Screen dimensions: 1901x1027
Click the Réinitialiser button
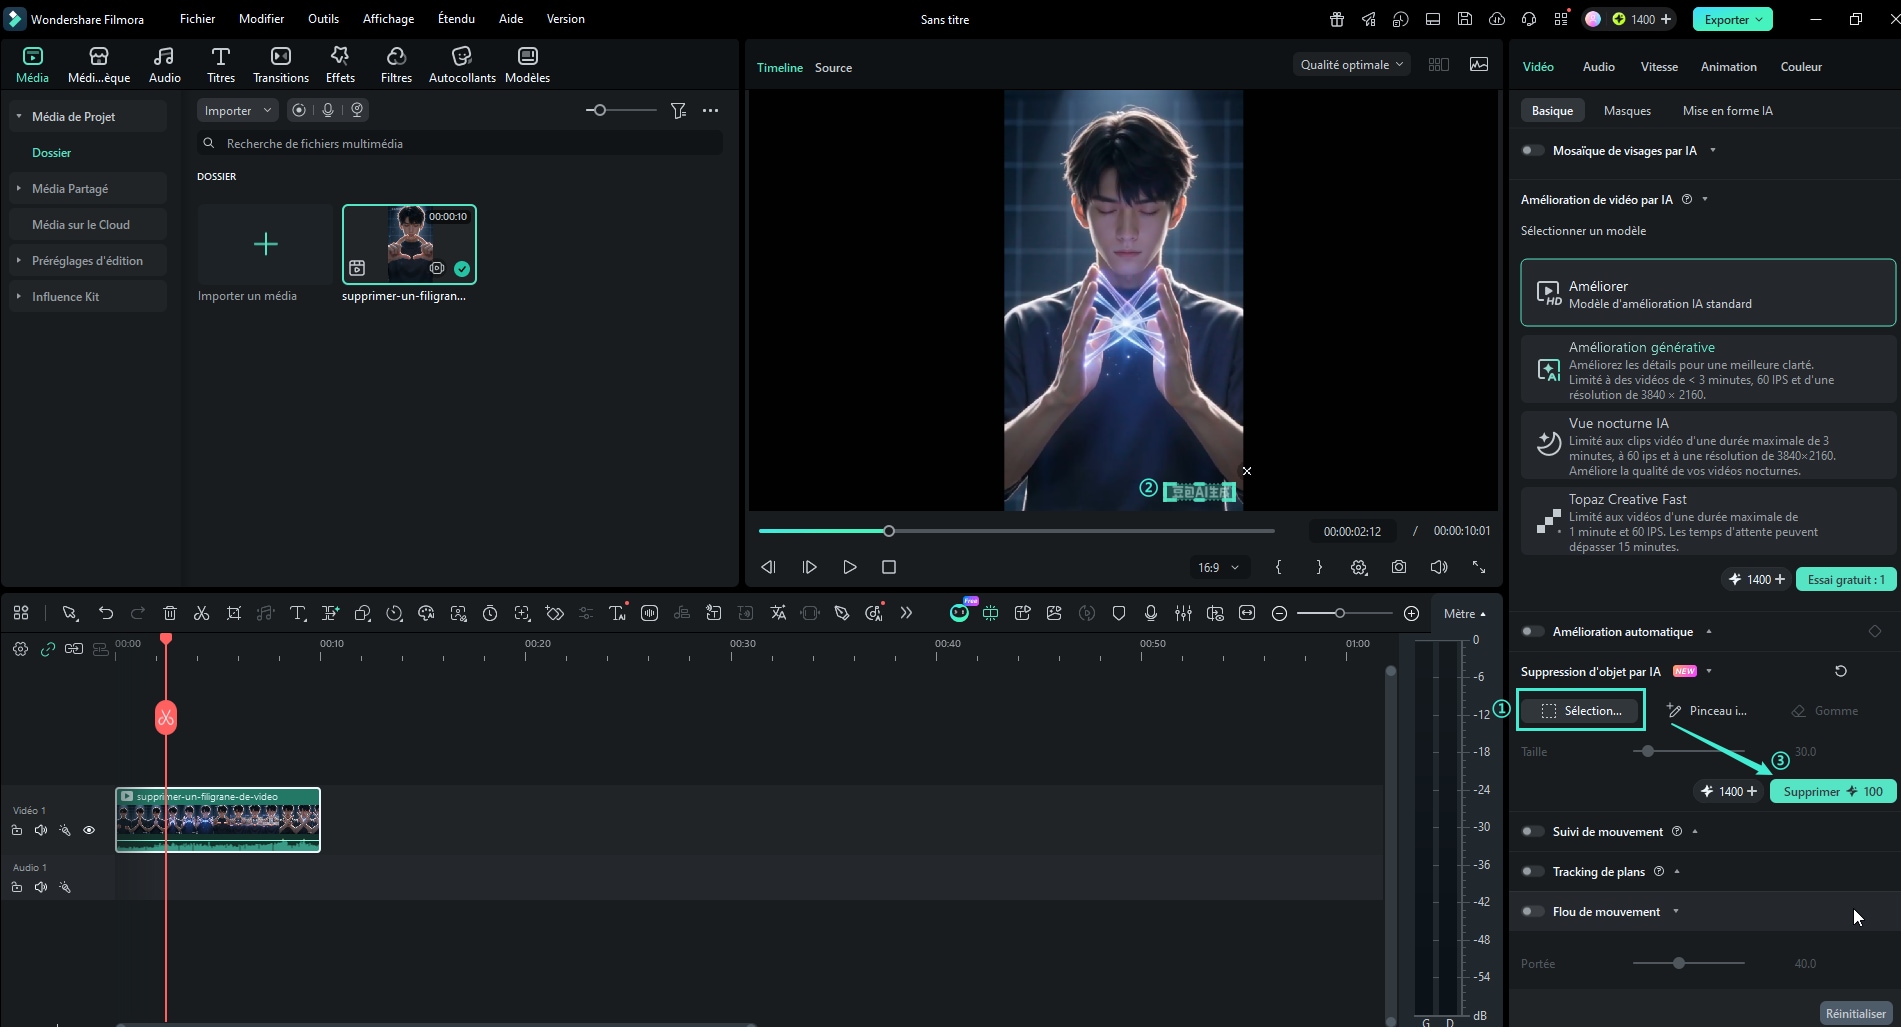(x=1856, y=1013)
